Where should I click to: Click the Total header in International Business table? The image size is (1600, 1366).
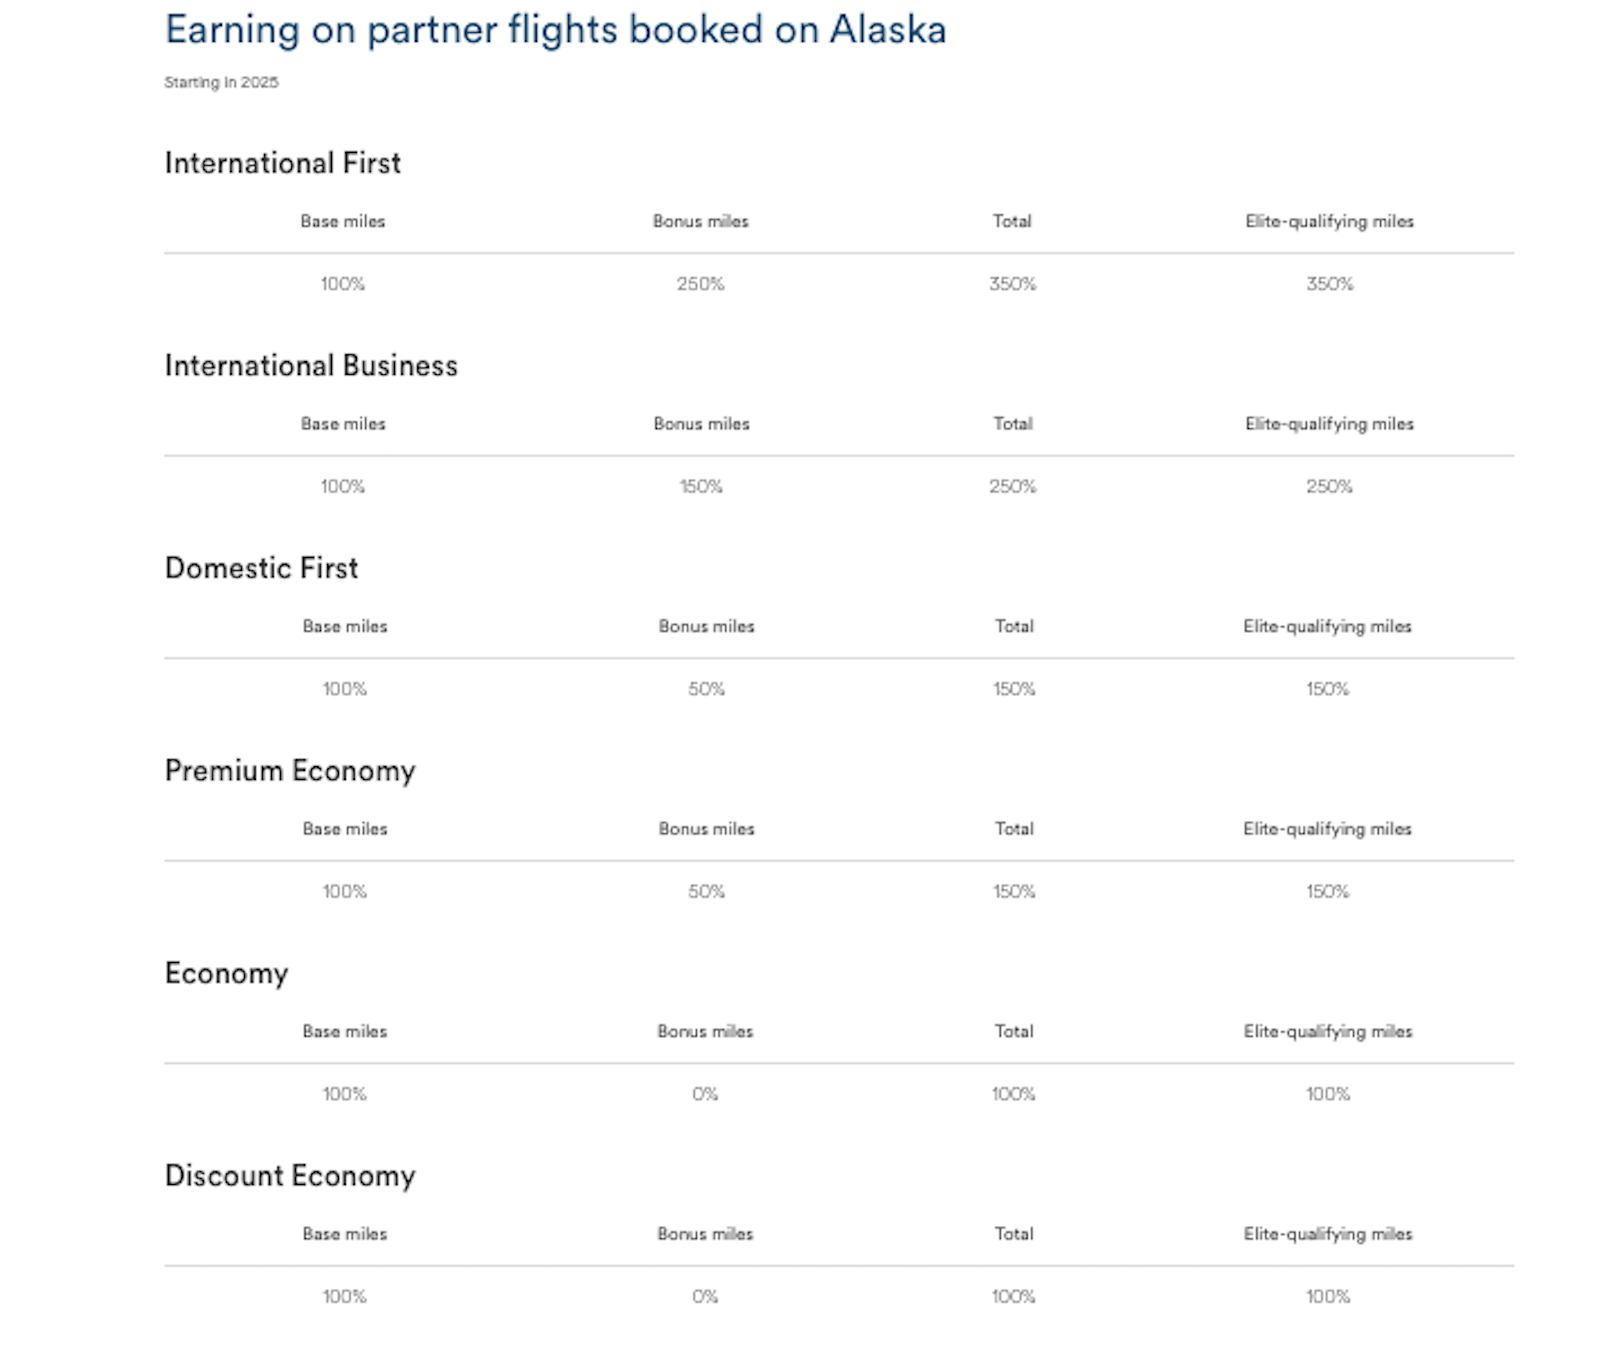1013,424
